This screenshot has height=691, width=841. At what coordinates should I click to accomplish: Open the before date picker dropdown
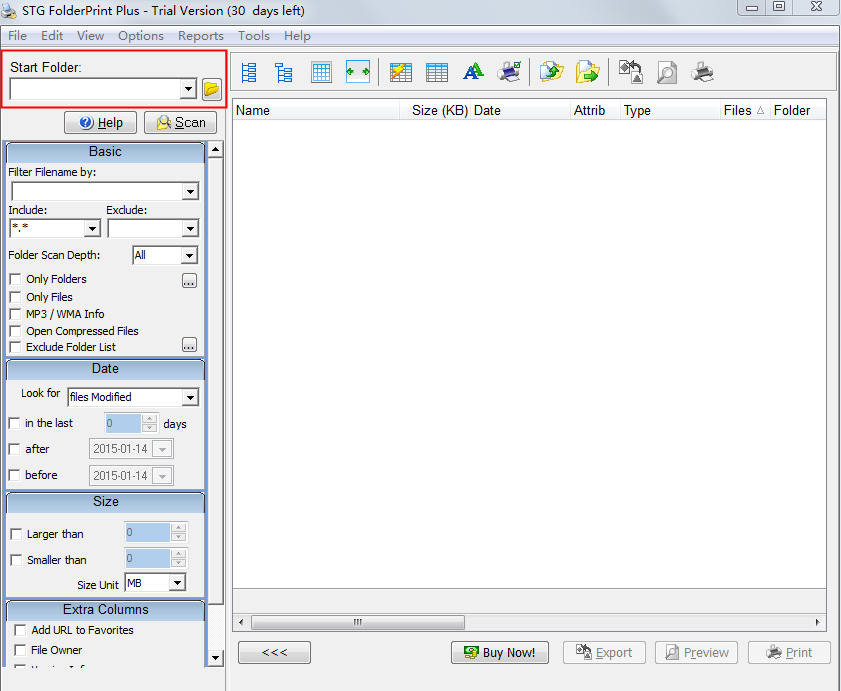(162, 475)
